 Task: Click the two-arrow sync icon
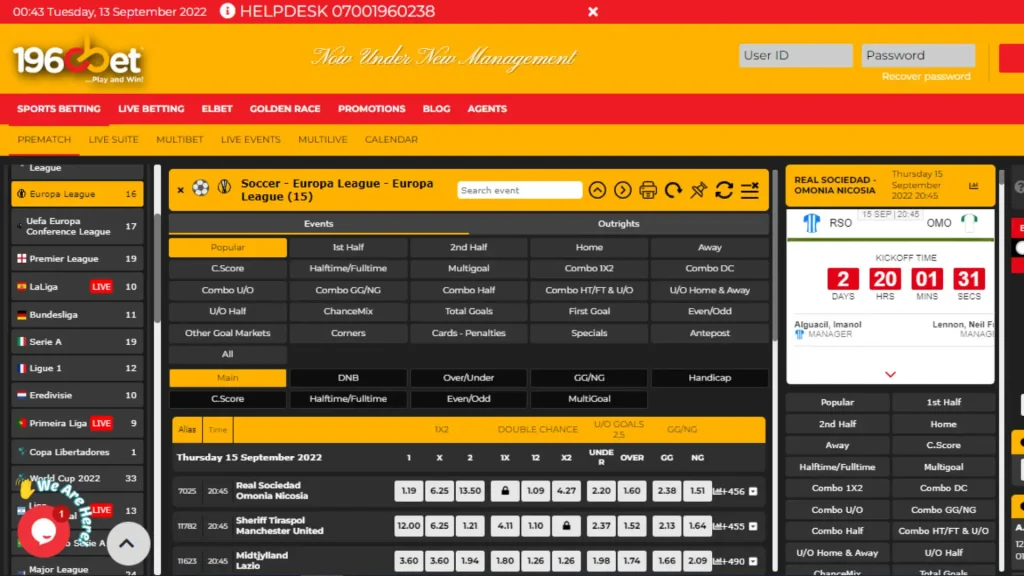pos(724,190)
